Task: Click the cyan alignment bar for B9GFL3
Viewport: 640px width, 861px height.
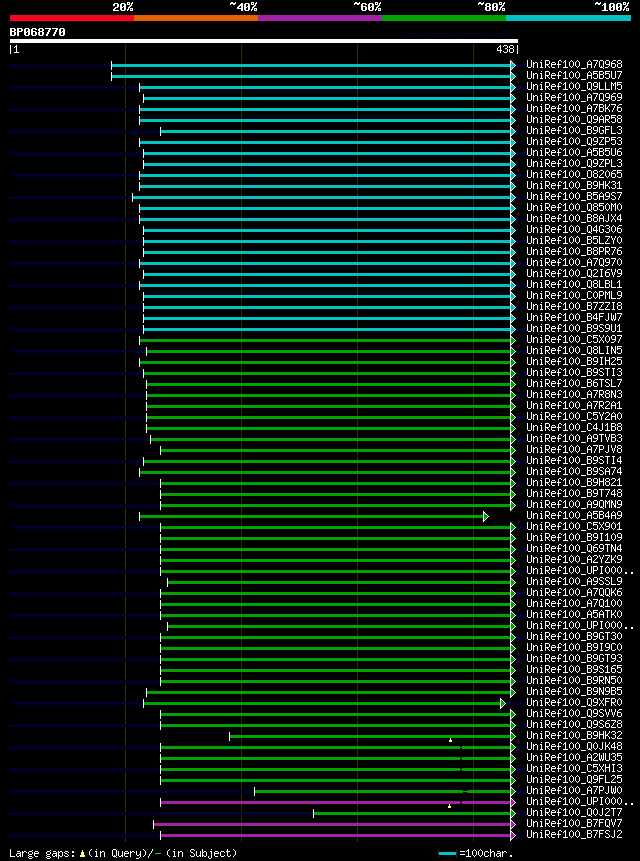Action: tap(335, 132)
